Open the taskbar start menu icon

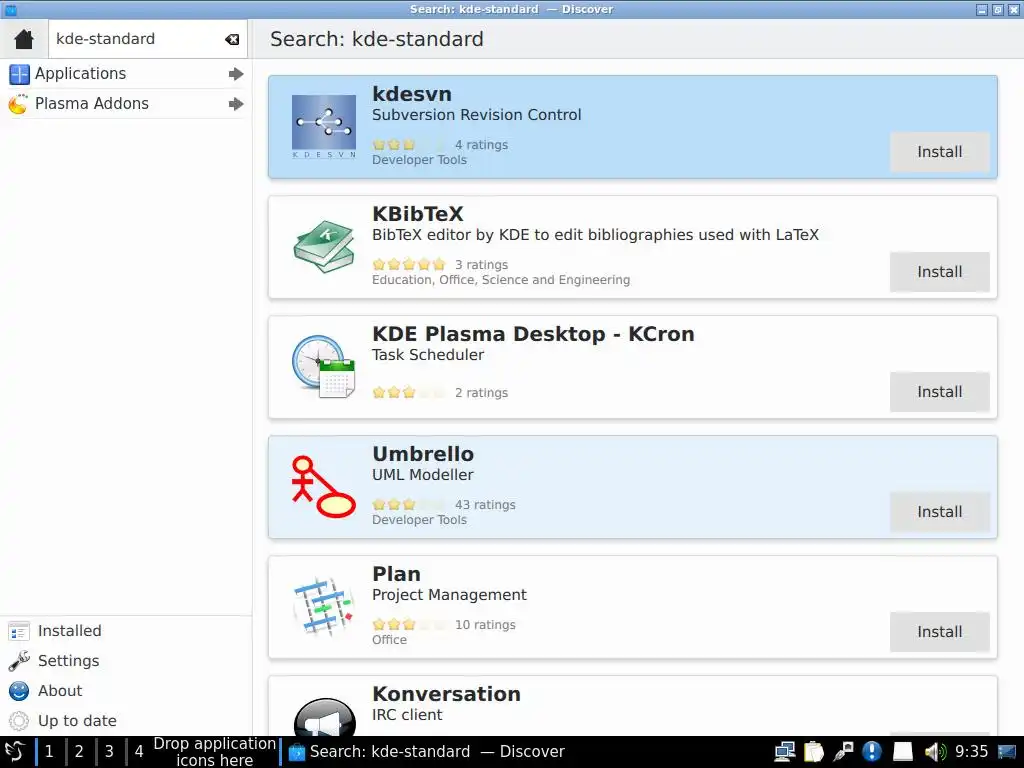pyautogui.click(x=15, y=752)
